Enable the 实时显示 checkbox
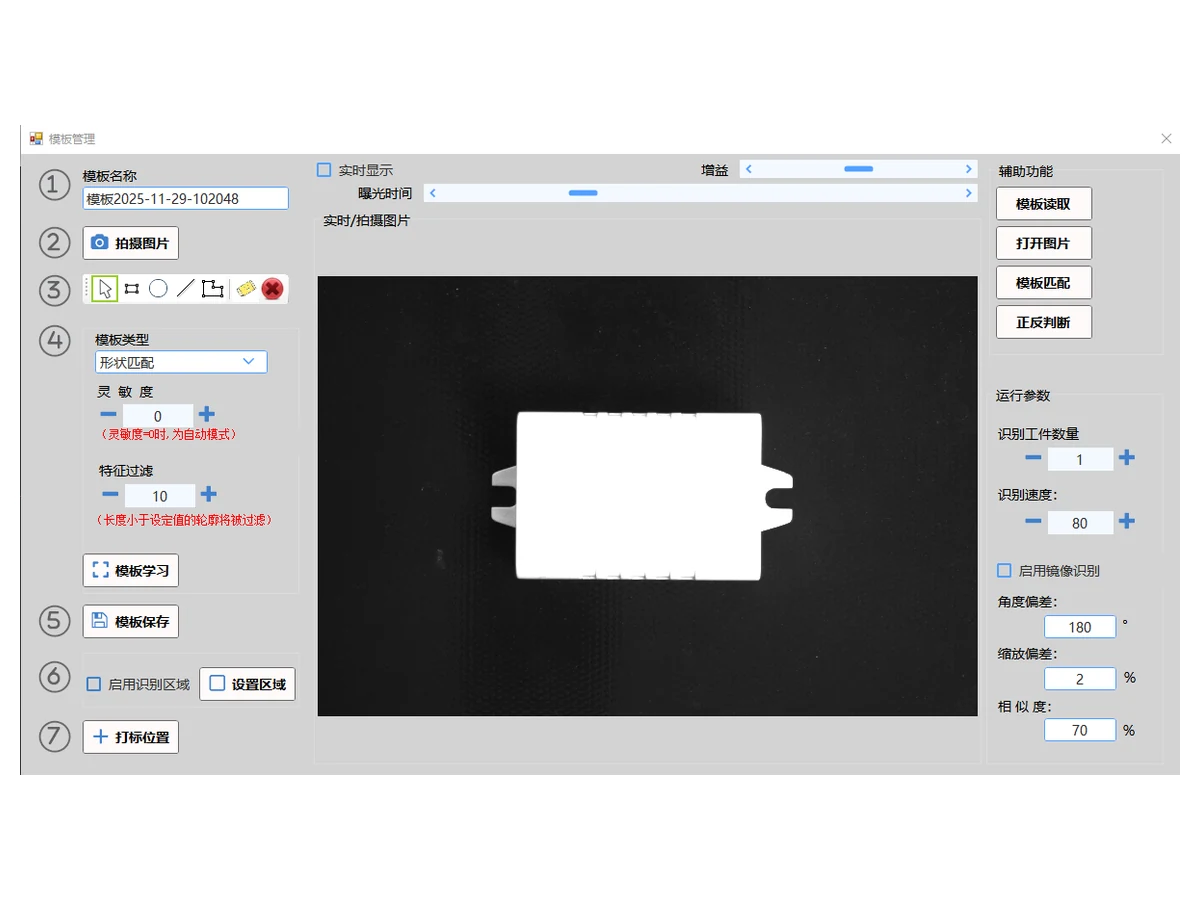Image resolution: width=1200 pixels, height=900 pixels. 324,170
